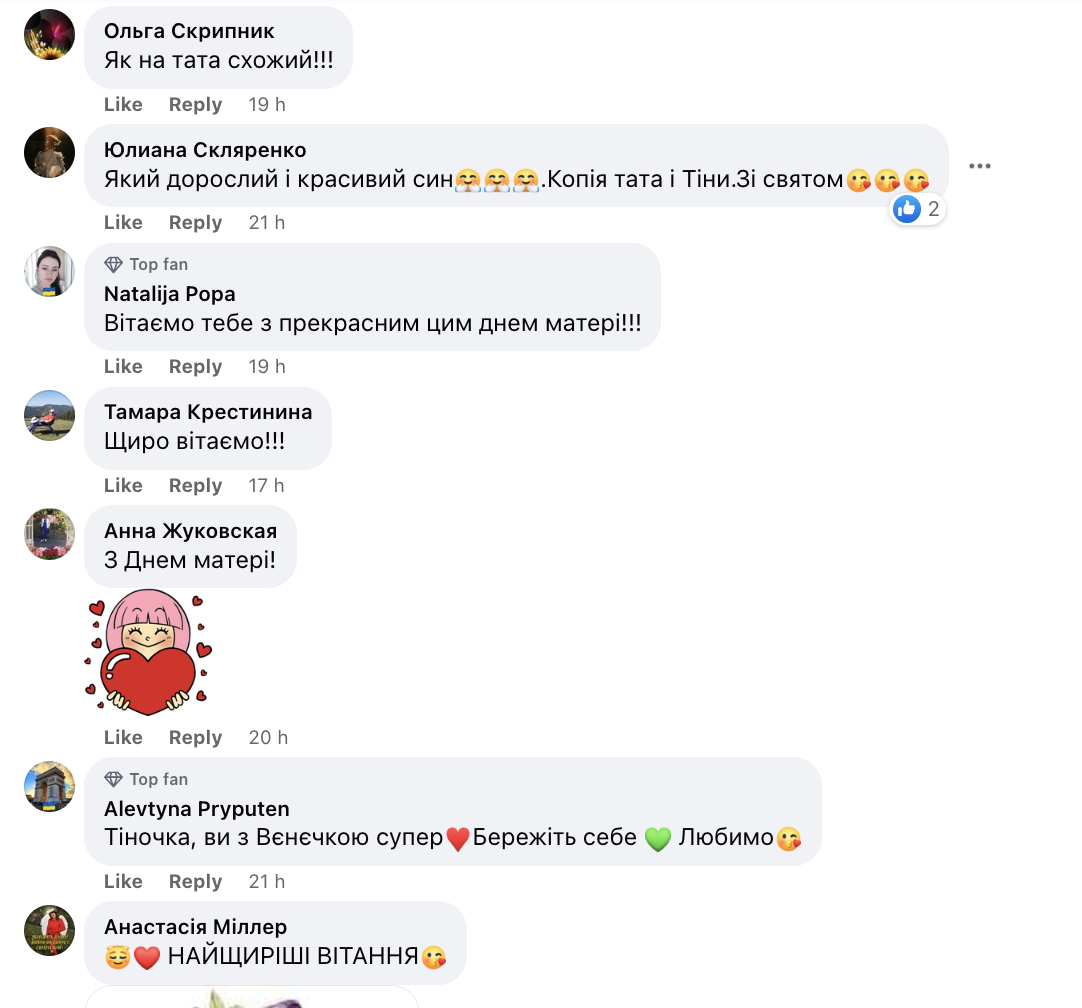Click the 19 h timestamp on Ольга's comment
The image size is (1082, 1008).
click(x=266, y=104)
